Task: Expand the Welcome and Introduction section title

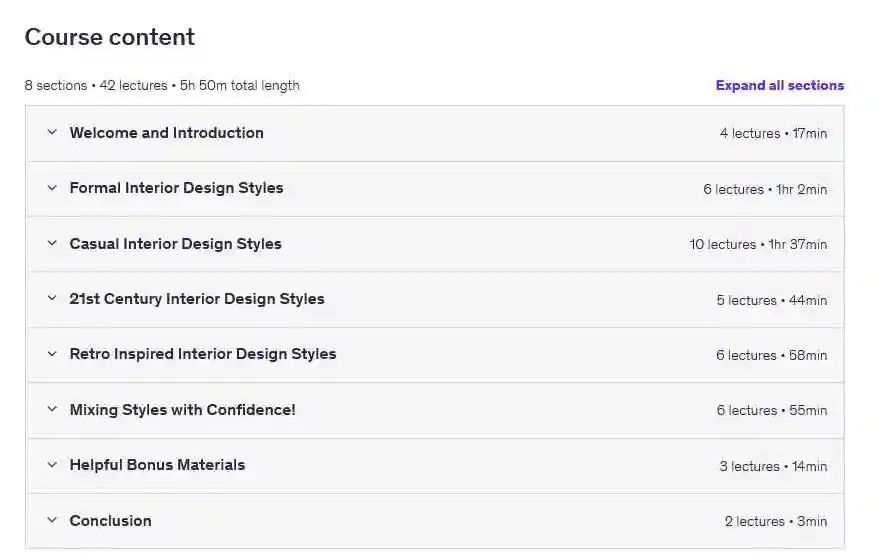Action: (x=166, y=133)
